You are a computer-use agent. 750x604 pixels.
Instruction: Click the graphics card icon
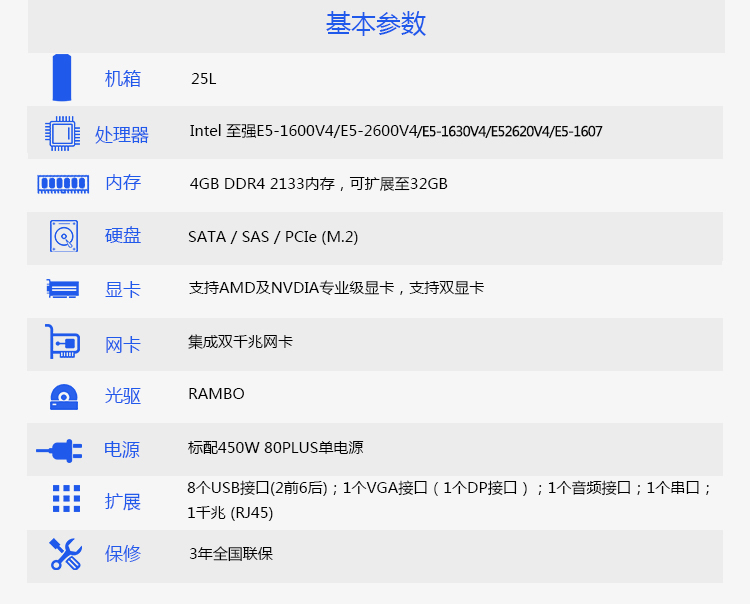click(62, 289)
